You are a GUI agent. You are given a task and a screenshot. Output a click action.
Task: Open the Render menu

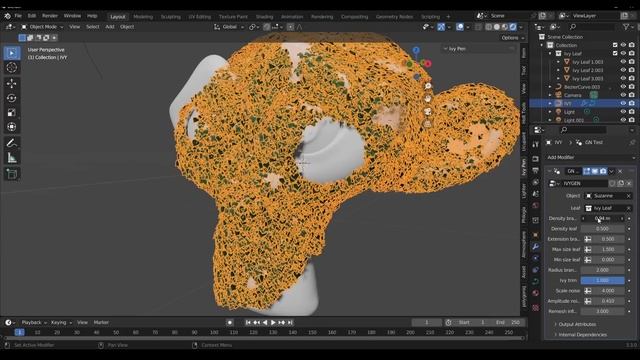tap(50, 16)
